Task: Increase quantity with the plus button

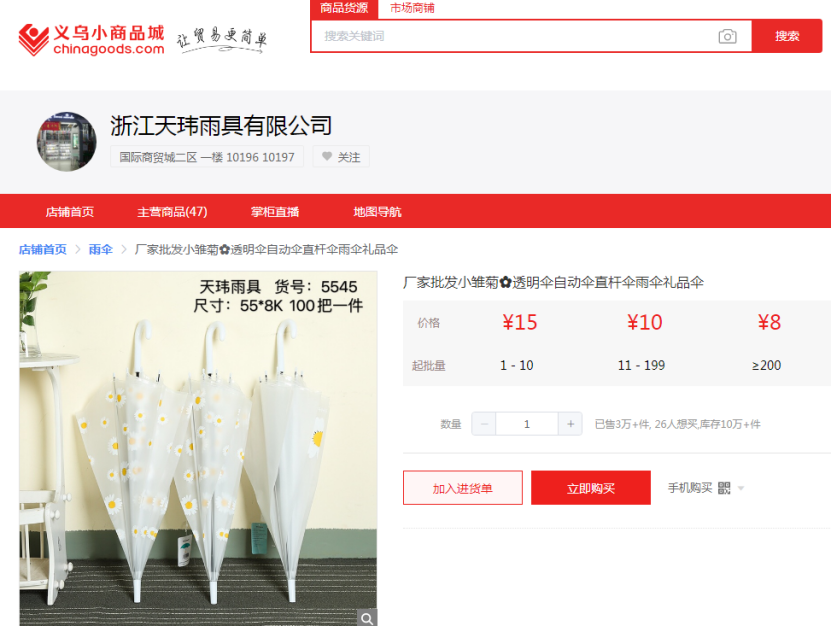Action: pyautogui.click(x=570, y=424)
